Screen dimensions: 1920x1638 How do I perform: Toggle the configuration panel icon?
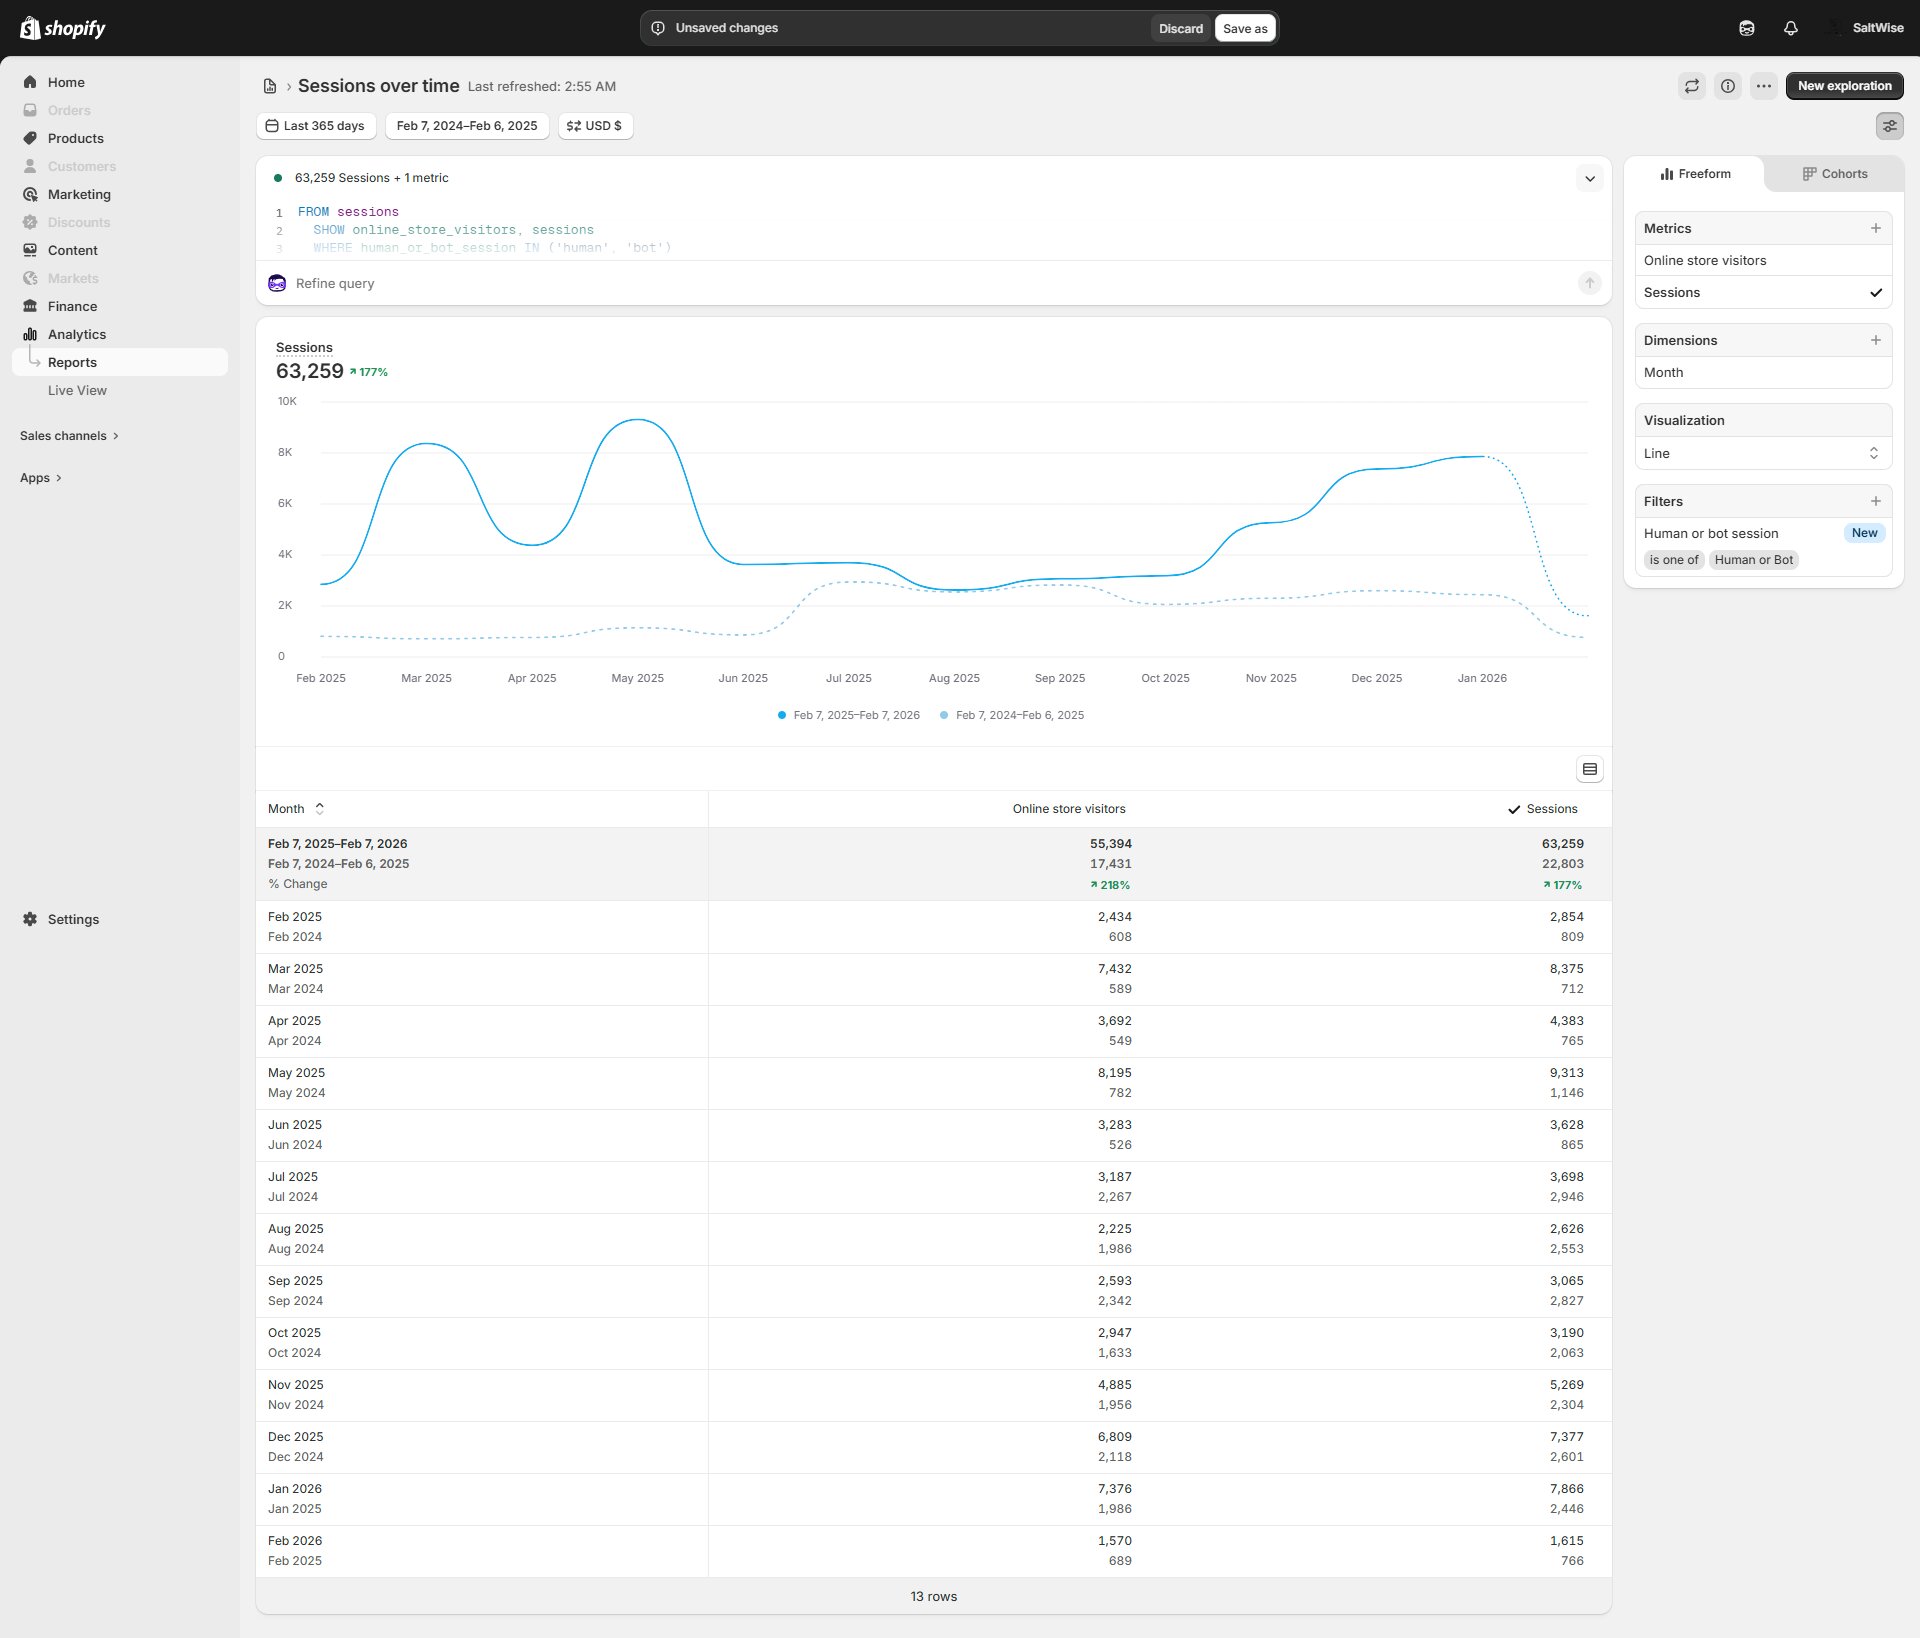point(1889,126)
